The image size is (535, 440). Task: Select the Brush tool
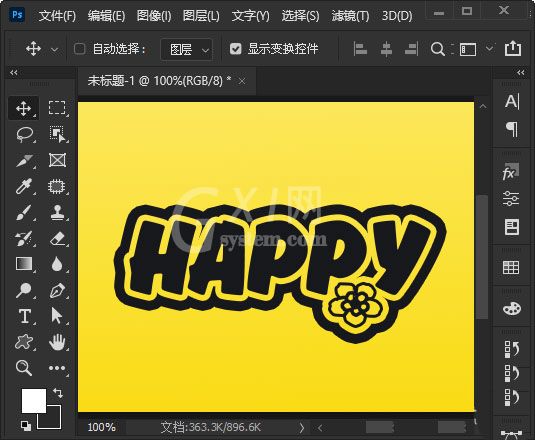pyautogui.click(x=24, y=212)
